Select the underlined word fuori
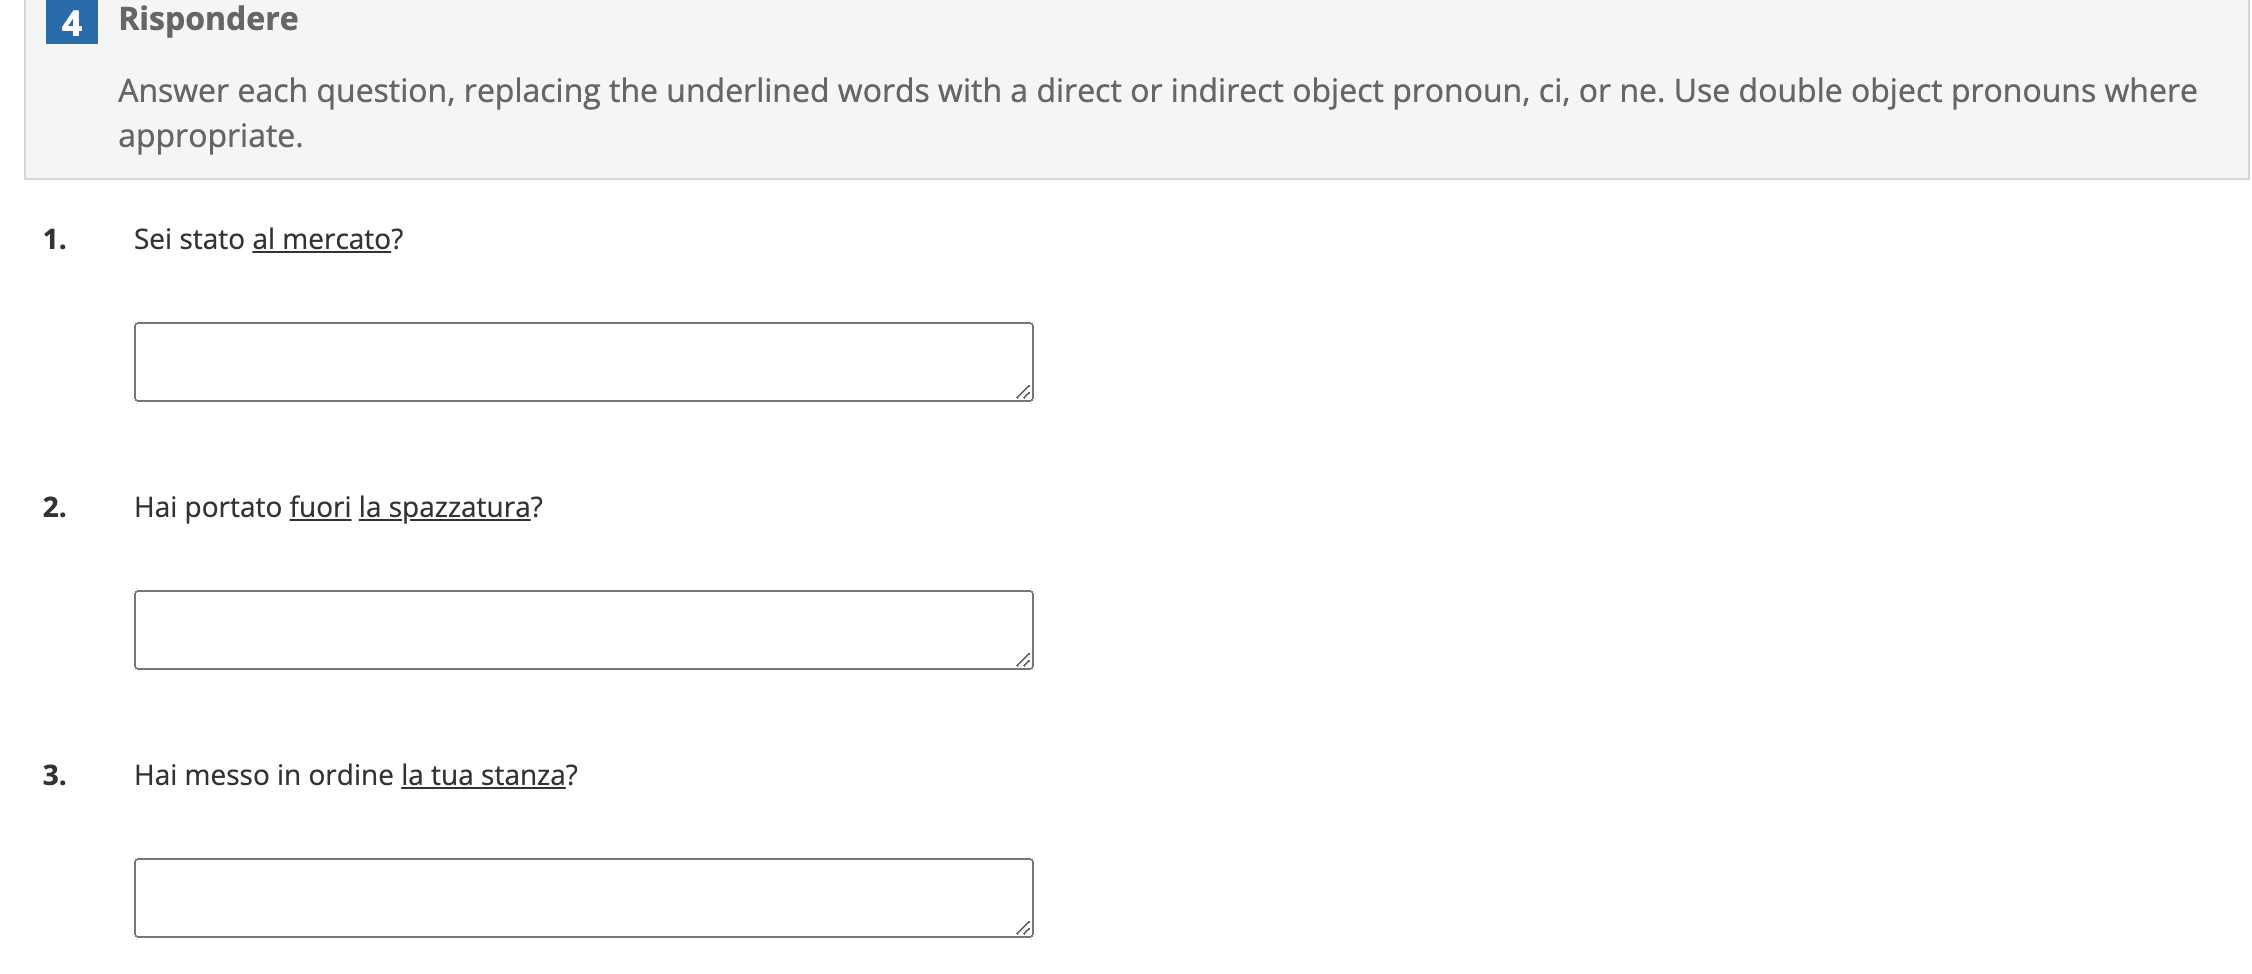The width and height of the screenshot is (2252, 974). pyautogui.click(x=320, y=507)
